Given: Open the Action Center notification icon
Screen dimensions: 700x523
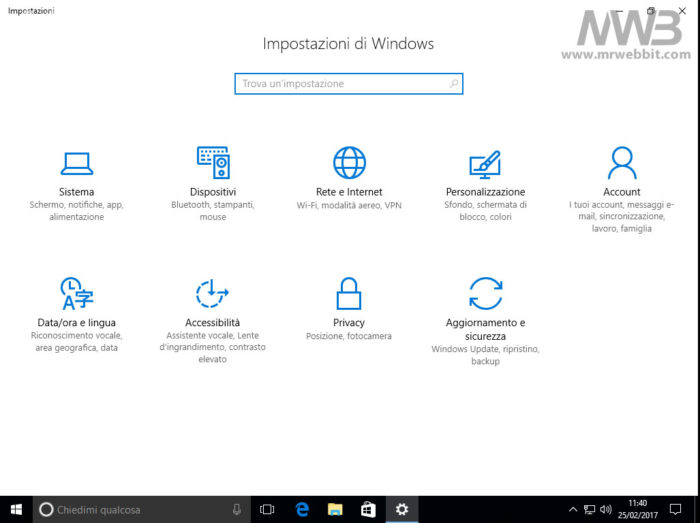Looking at the screenshot, I should click(675, 509).
